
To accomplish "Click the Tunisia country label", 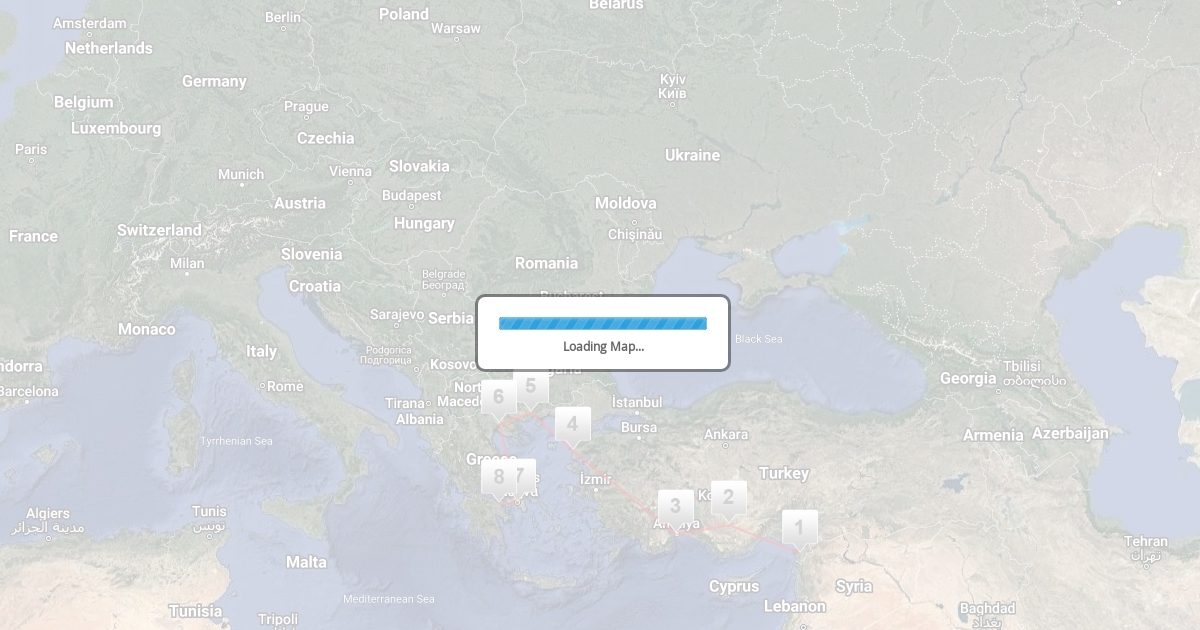I will coord(195,611).
